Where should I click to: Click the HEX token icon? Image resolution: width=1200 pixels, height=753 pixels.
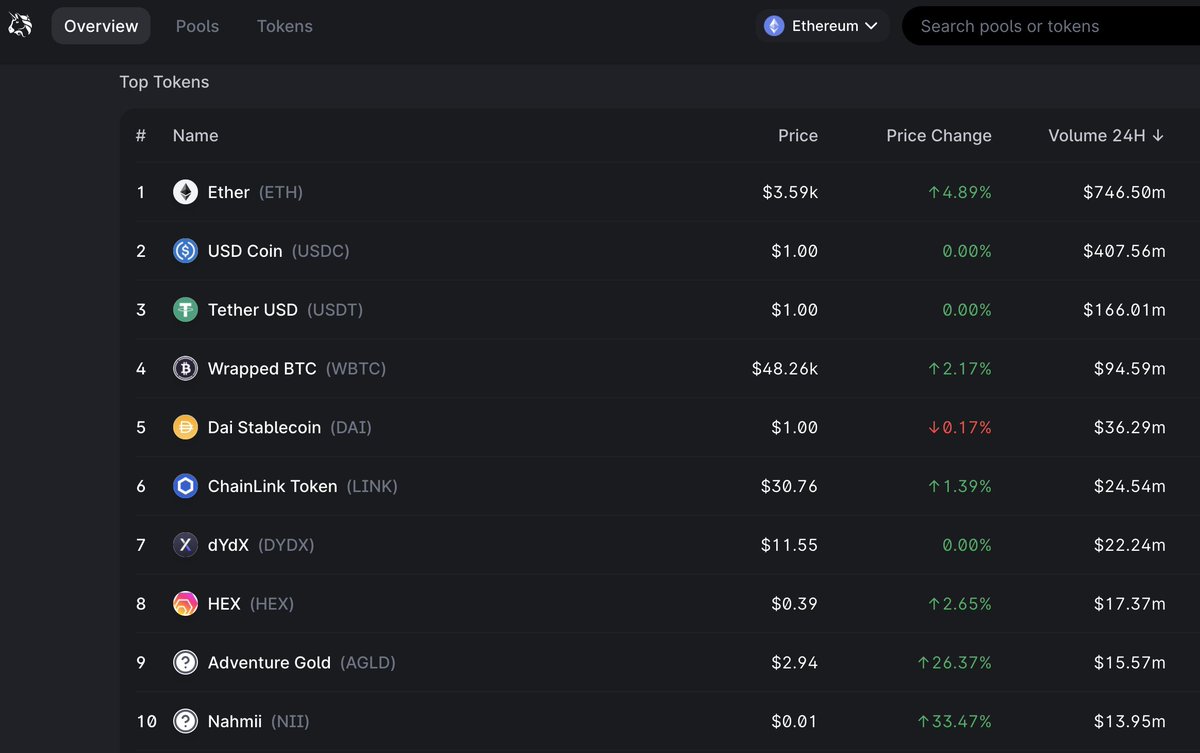185,604
